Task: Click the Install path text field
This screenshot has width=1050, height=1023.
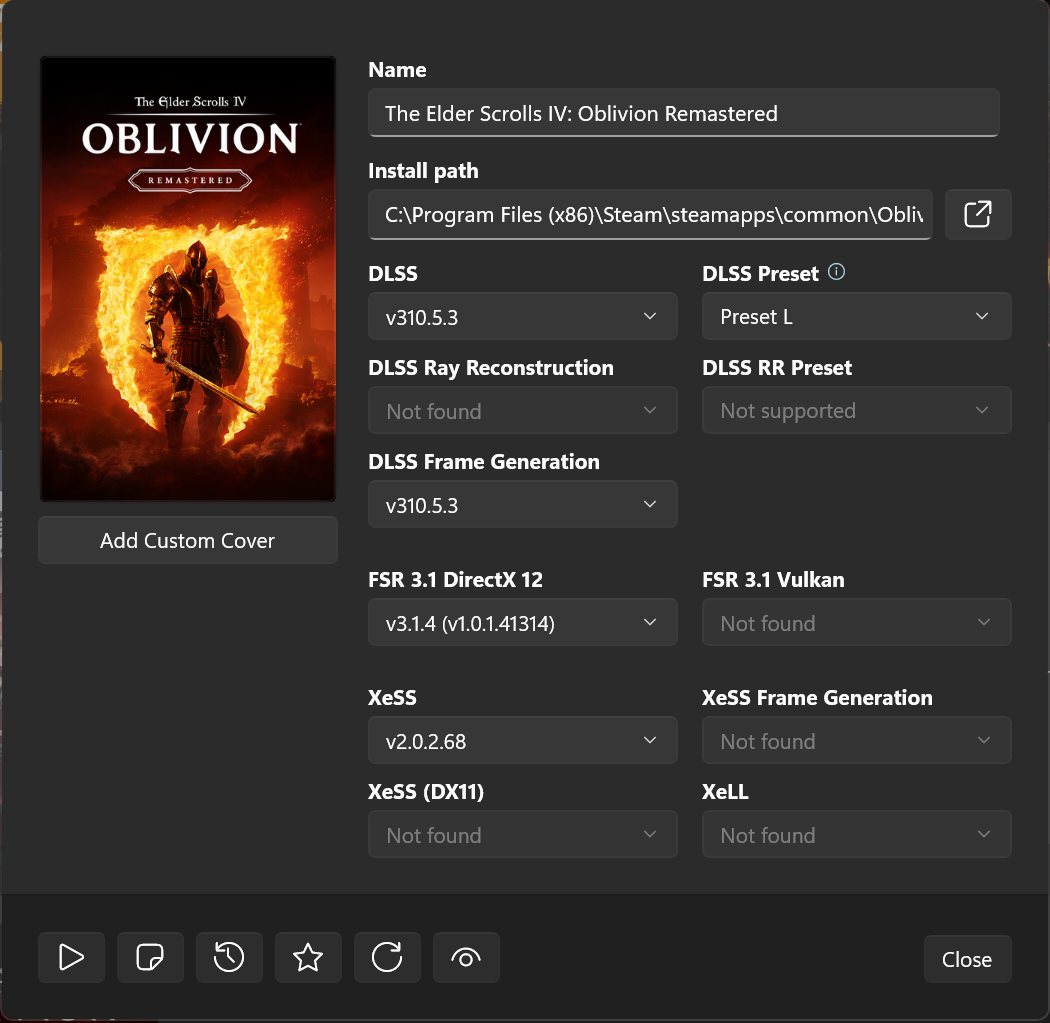Action: coord(650,214)
